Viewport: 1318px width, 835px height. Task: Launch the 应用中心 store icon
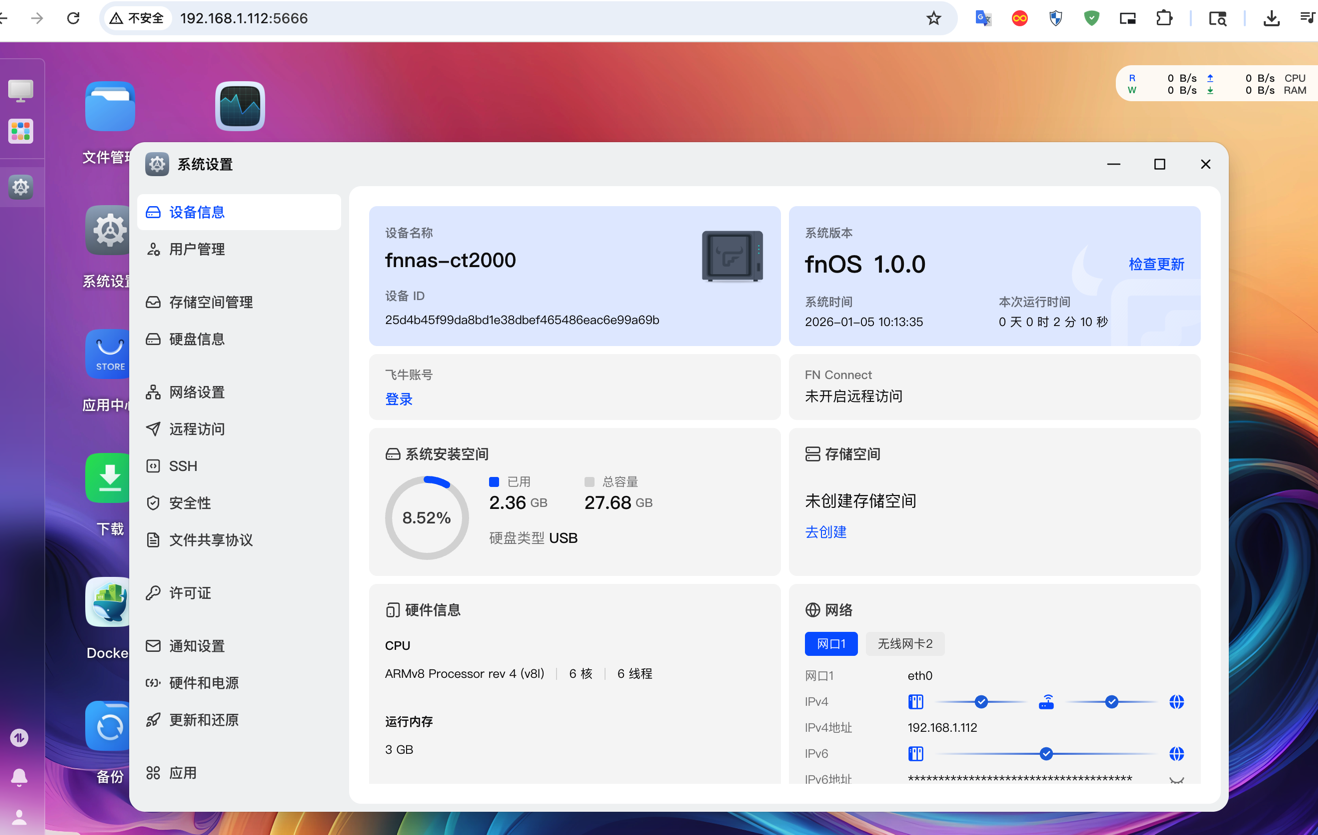[108, 355]
